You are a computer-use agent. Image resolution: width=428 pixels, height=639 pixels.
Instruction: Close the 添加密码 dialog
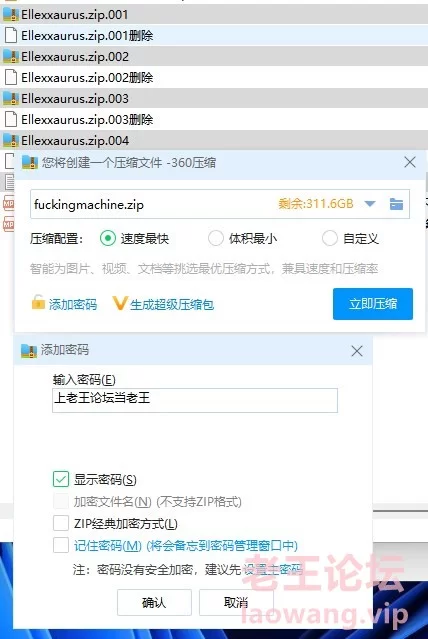pos(357,351)
